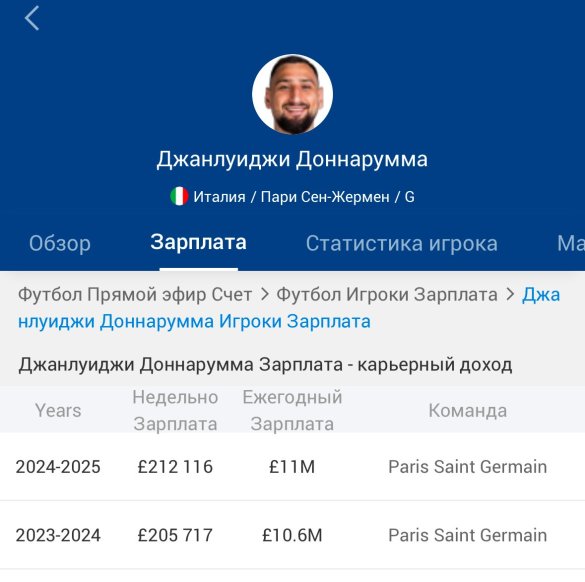This screenshot has width=585, height=582.
Task: Tap the player's profile photo
Action: tap(292, 94)
